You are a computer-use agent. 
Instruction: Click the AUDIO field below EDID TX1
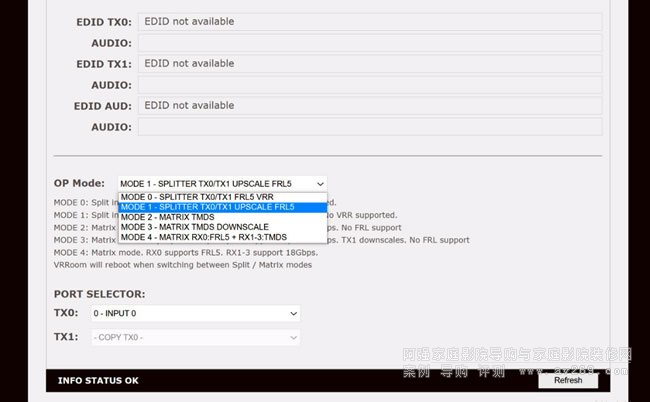[x=369, y=85]
